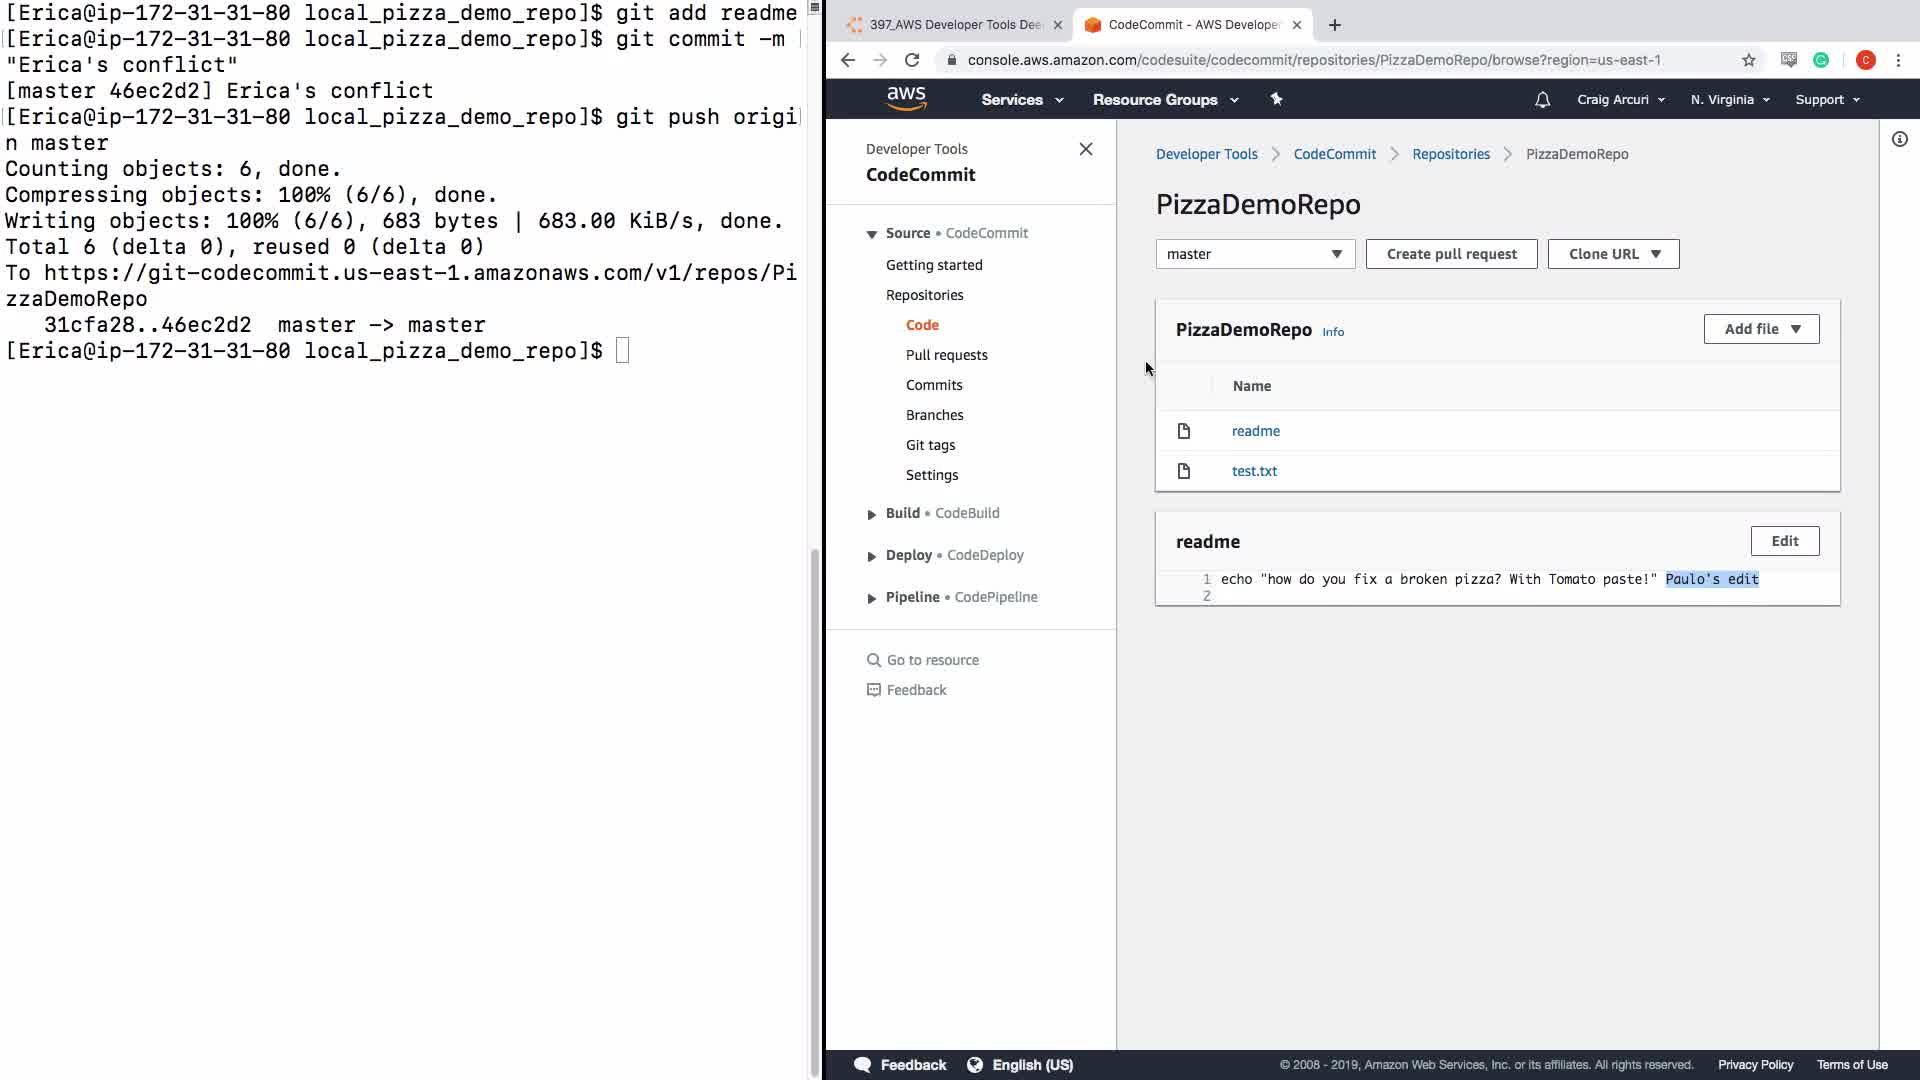The width and height of the screenshot is (1920, 1080).
Task: Click the AWS logo home icon
Action: pyautogui.click(x=906, y=99)
